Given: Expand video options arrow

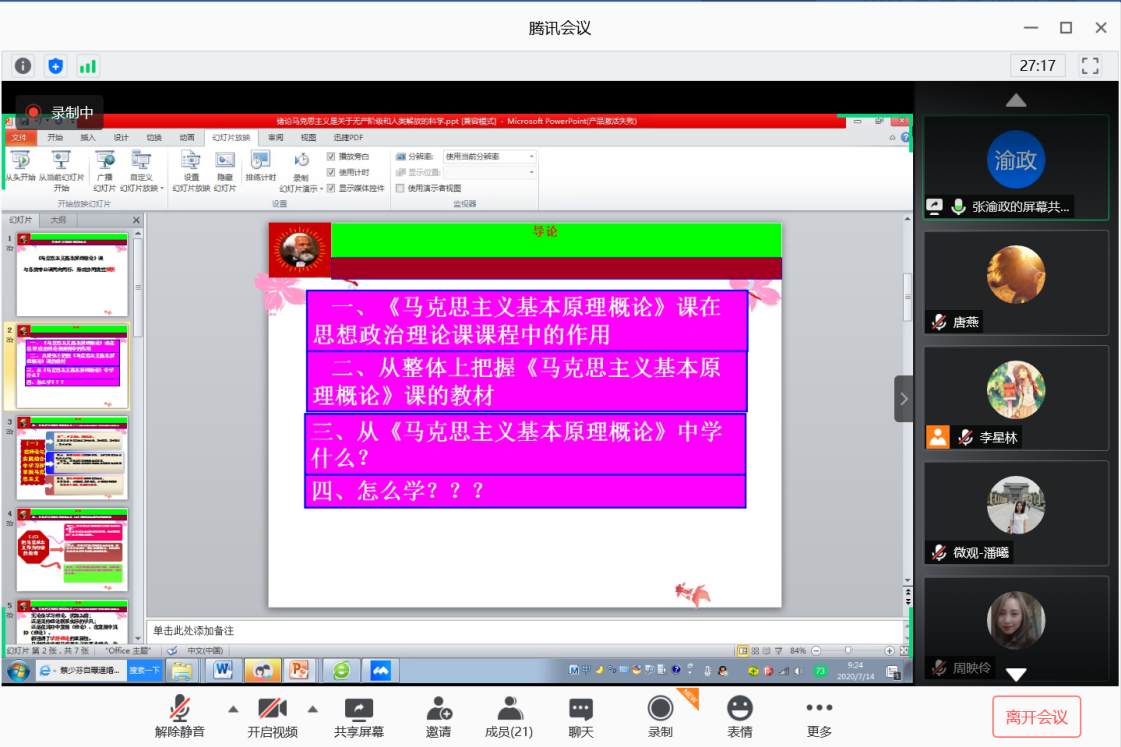Looking at the screenshot, I should click(312, 709).
